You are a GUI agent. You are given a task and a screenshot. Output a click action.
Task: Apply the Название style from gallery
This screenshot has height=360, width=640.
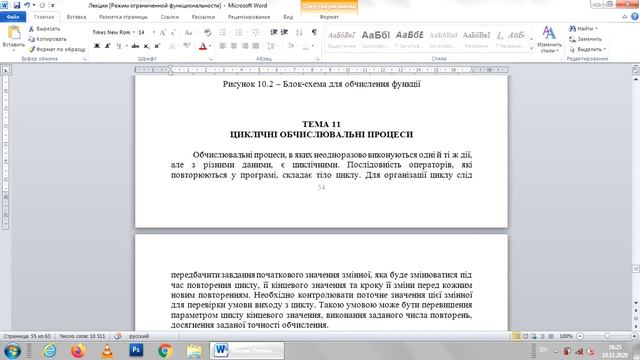pos(476,39)
